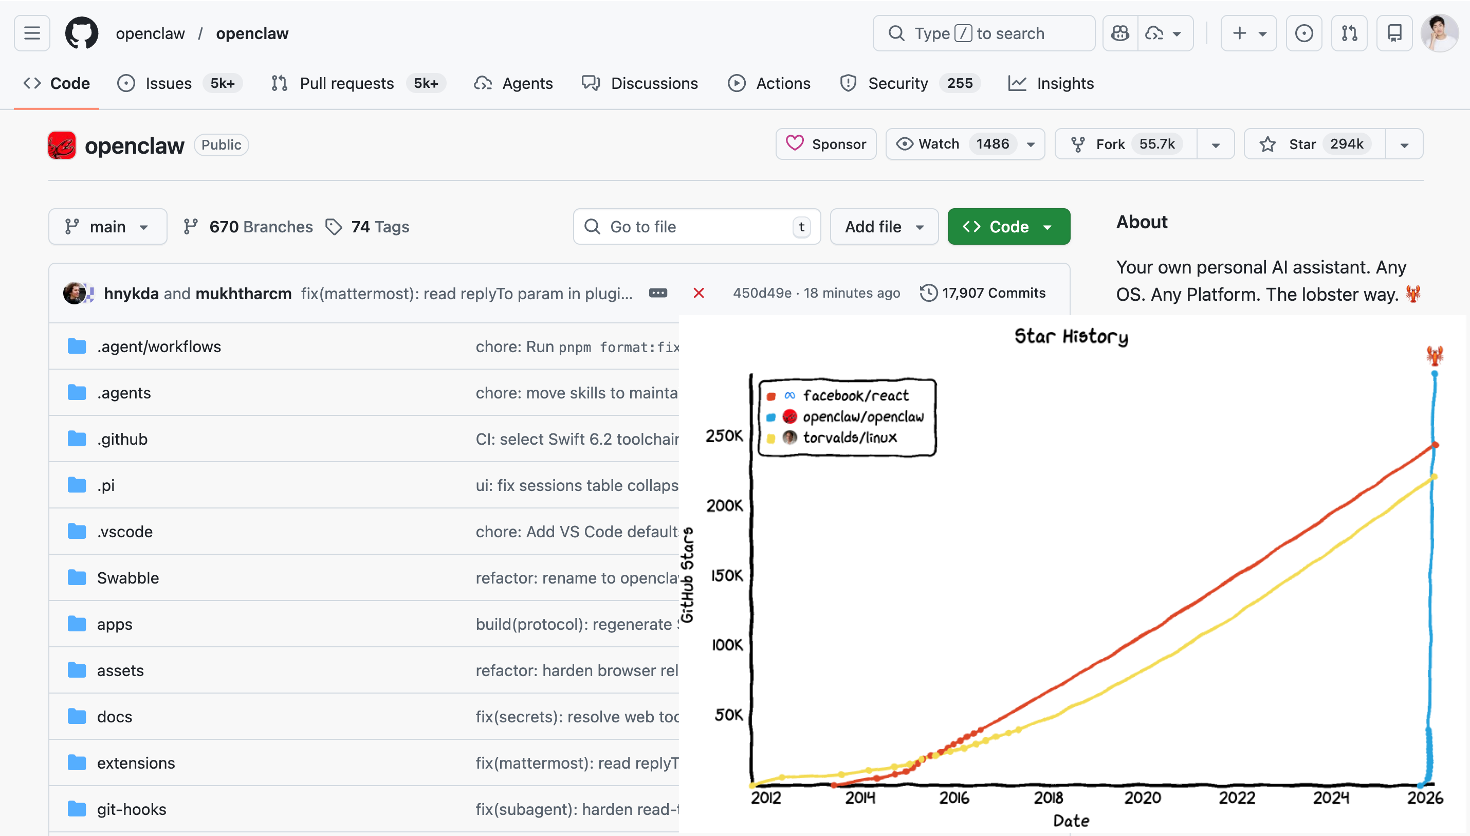The height and width of the screenshot is (836, 1470).
Task: Open the Copilot chat icon
Action: point(1120,33)
